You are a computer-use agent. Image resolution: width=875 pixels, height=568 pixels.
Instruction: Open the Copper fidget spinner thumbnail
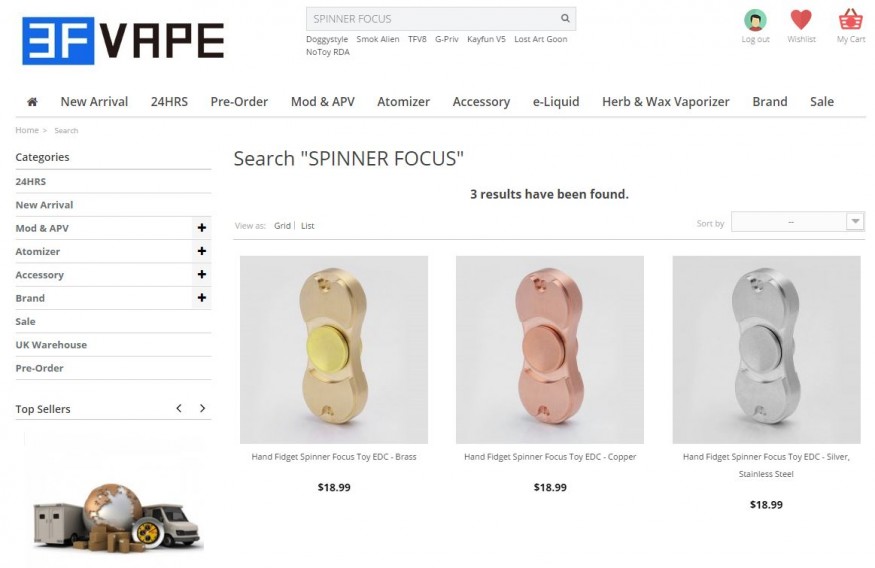pyautogui.click(x=550, y=350)
